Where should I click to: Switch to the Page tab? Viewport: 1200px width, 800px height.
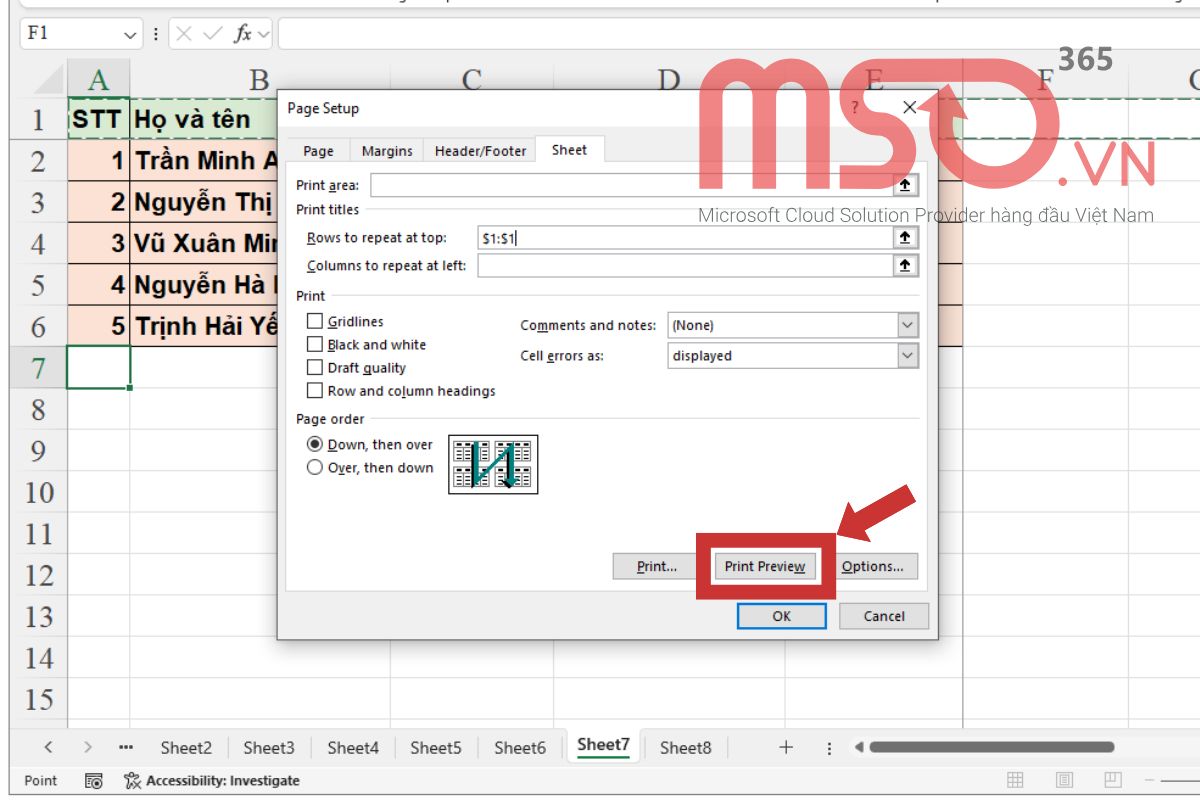(318, 151)
